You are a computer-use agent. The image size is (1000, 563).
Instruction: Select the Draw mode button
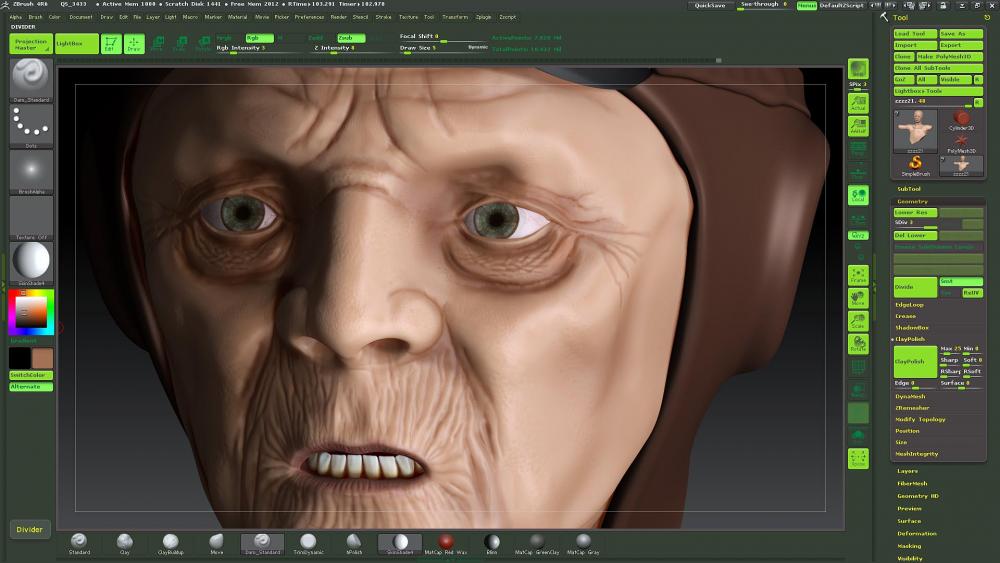[134, 43]
